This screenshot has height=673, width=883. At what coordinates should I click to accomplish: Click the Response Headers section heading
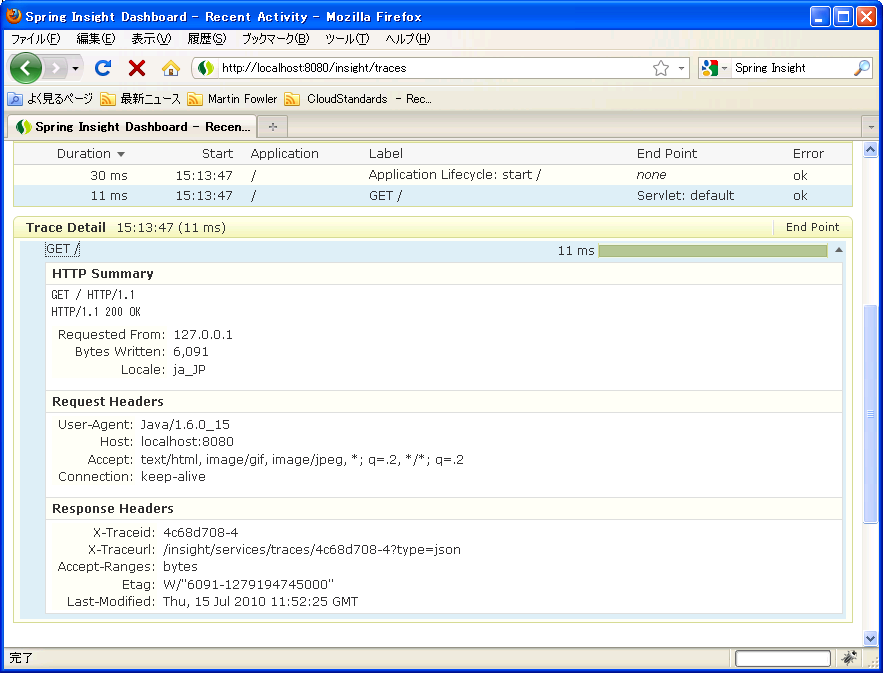[113, 509]
